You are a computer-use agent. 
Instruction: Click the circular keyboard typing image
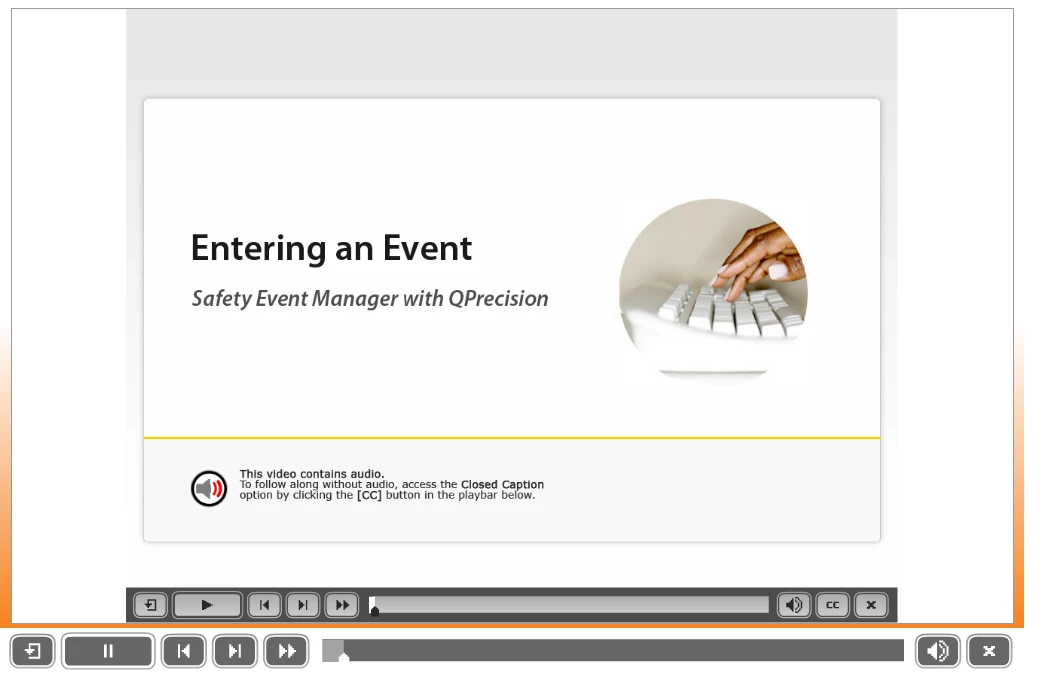713,291
